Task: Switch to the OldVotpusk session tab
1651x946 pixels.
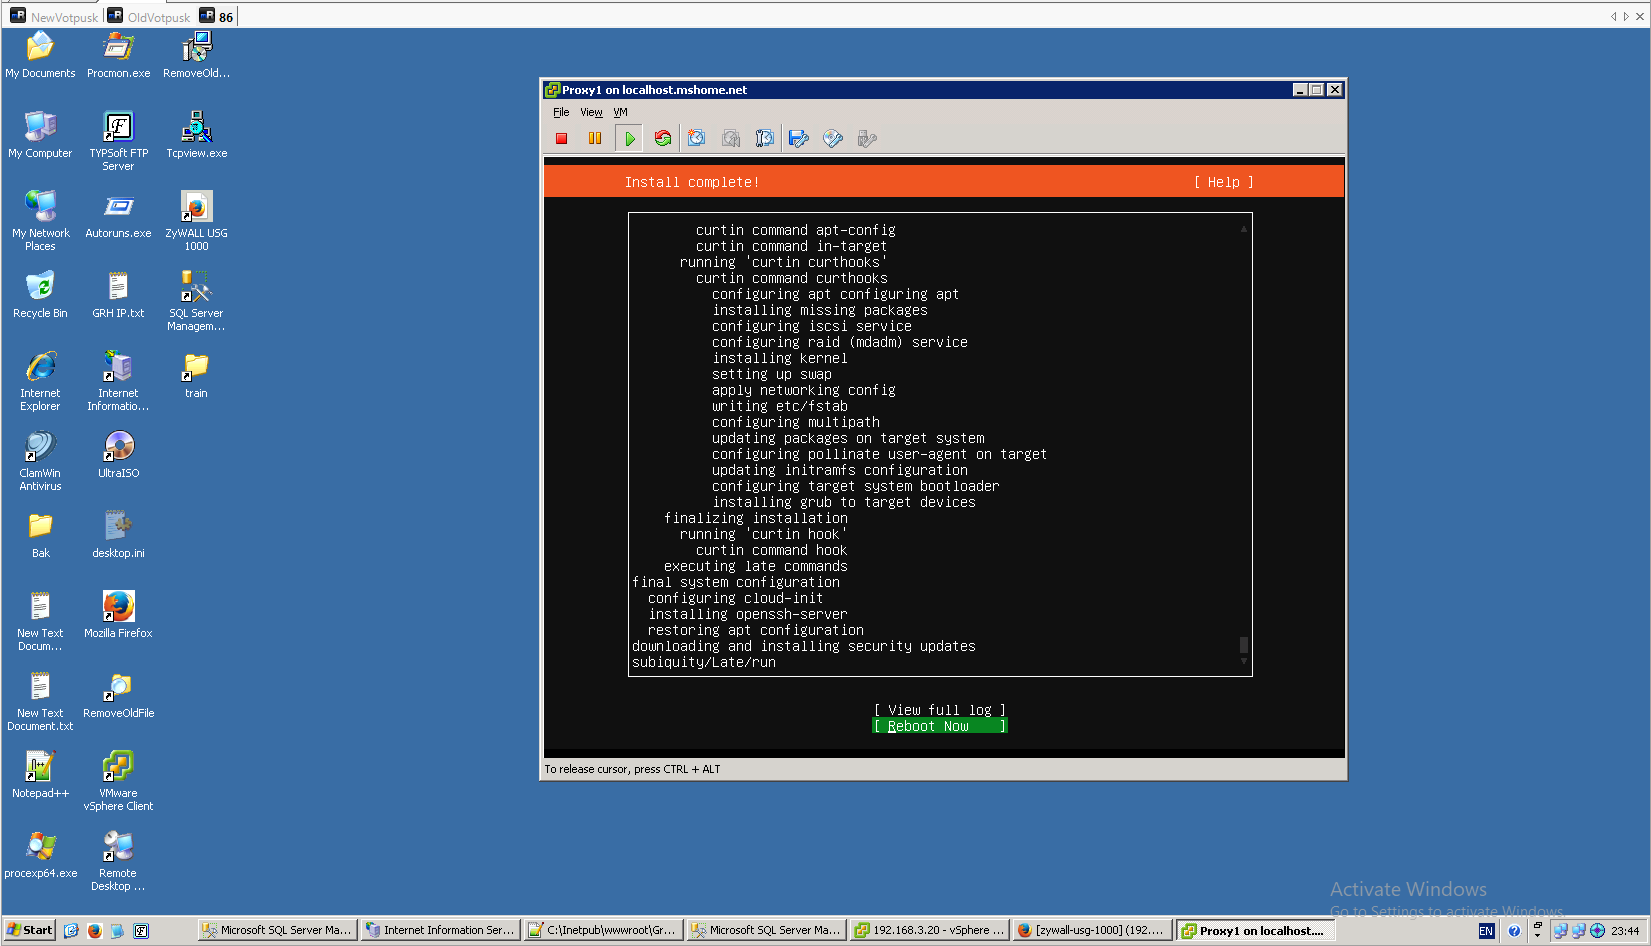Action: tap(149, 17)
